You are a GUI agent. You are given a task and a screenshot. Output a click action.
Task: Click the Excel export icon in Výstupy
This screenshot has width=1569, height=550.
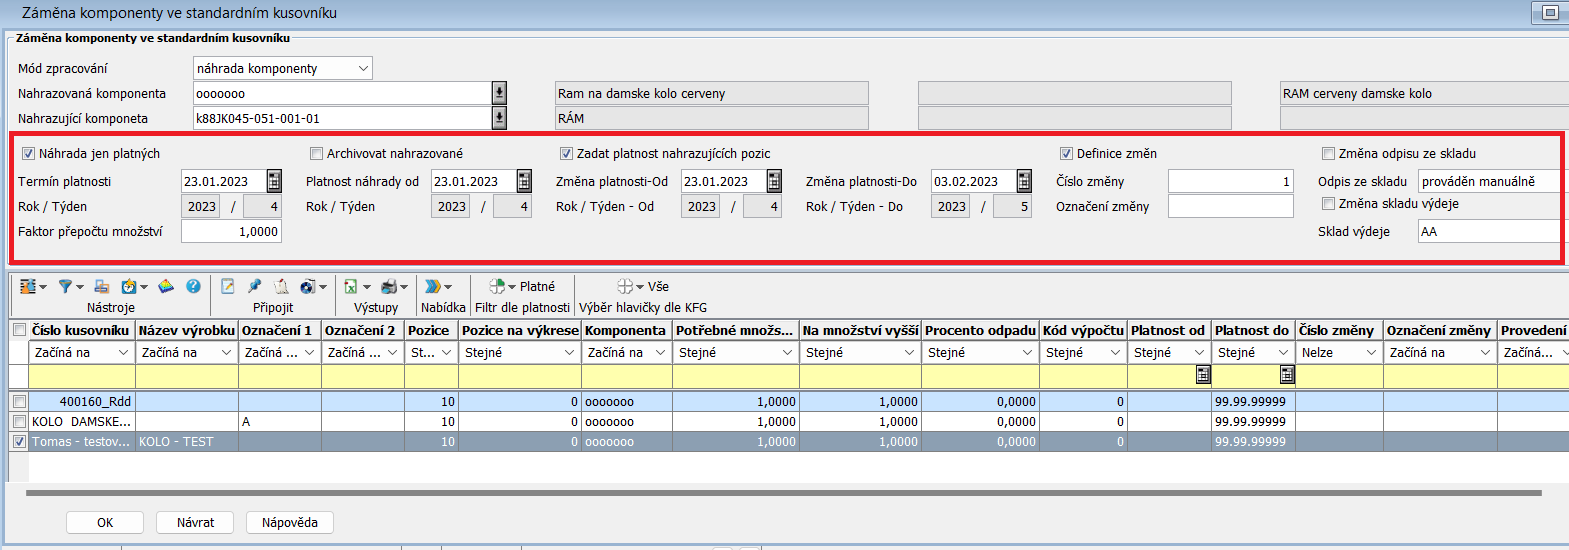[351, 287]
